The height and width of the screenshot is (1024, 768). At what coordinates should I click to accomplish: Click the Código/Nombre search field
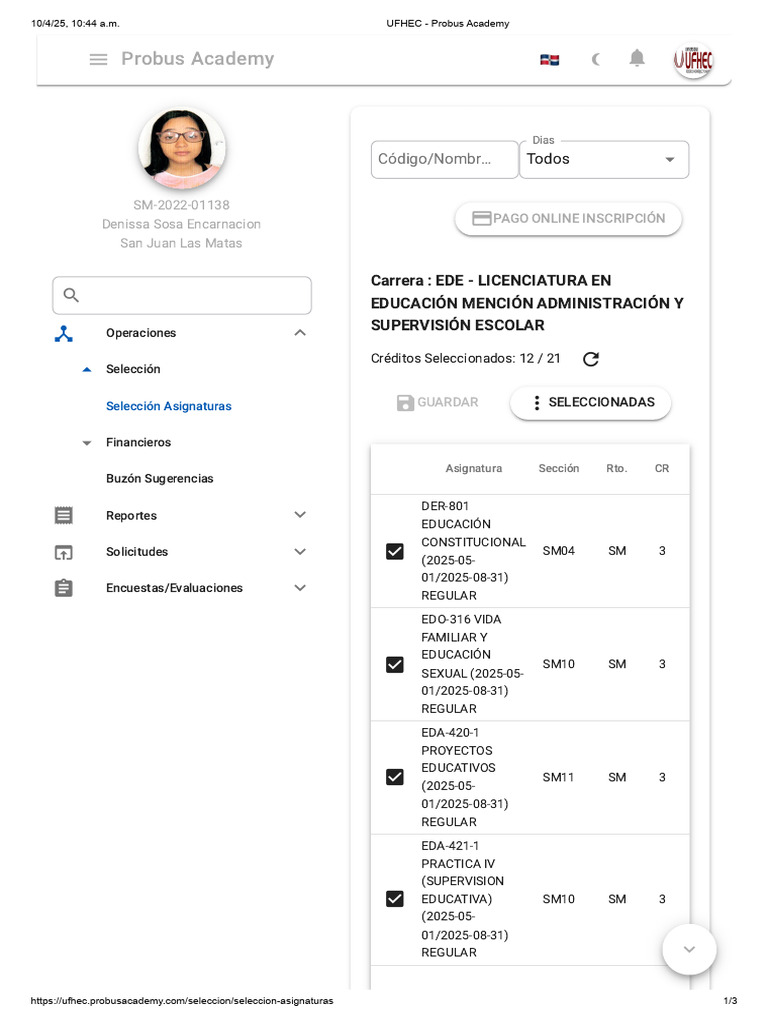pyautogui.click(x=444, y=160)
